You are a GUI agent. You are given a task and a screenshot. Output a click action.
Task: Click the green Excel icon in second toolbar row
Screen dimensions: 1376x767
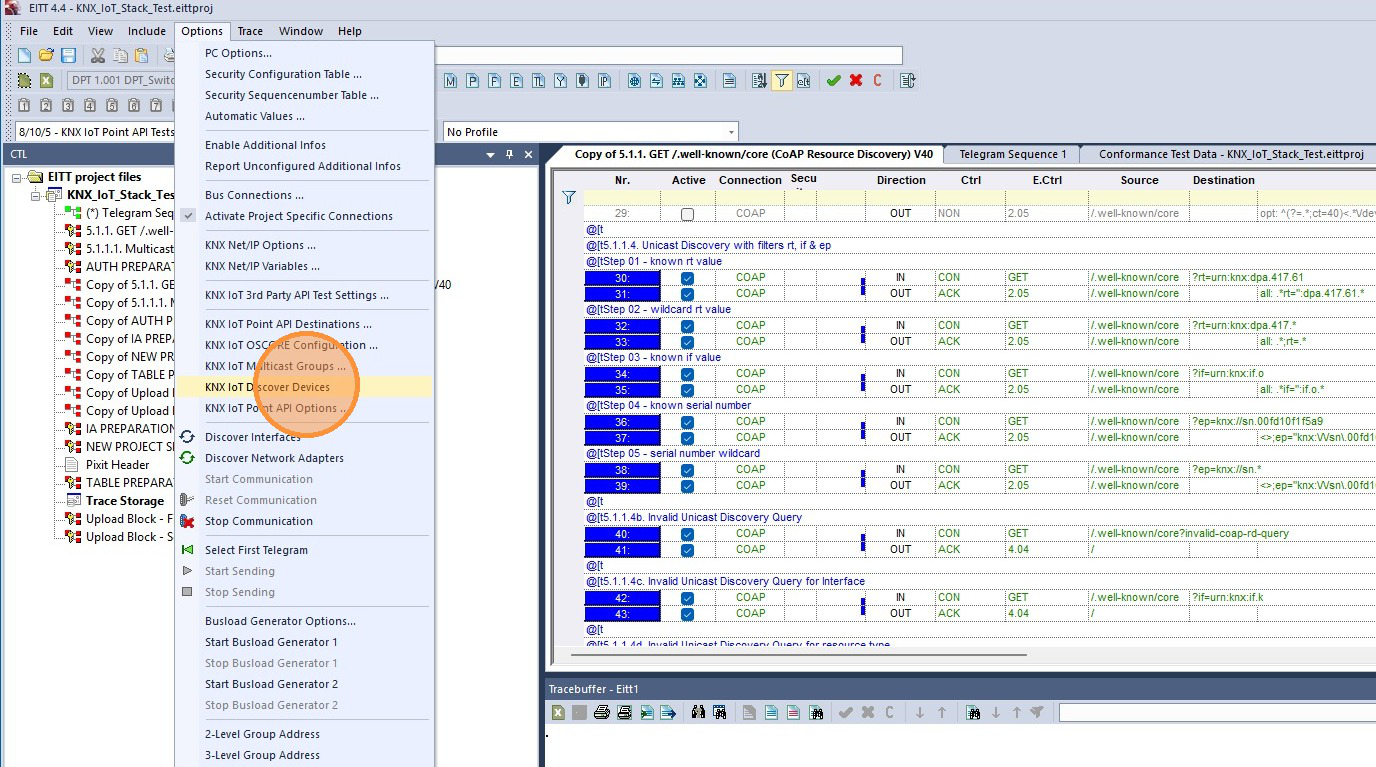tap(46, 80)
